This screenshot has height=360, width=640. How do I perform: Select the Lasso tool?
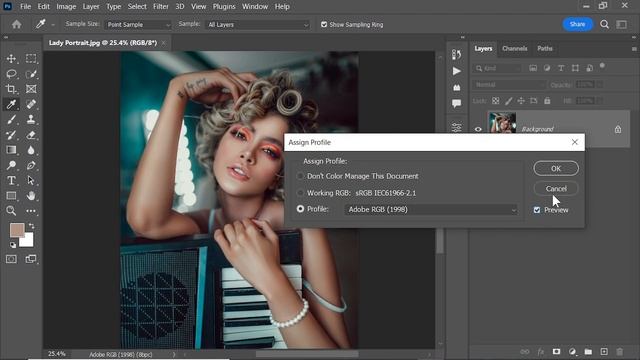(x=11, y=74)
